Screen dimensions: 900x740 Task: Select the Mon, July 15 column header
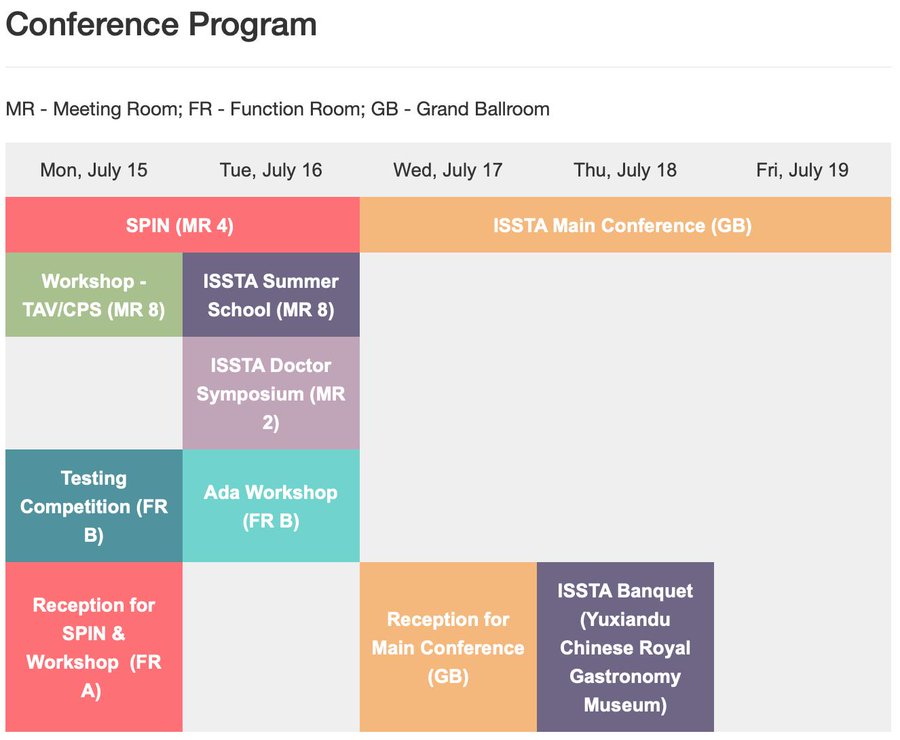click(x=94, y=170)
